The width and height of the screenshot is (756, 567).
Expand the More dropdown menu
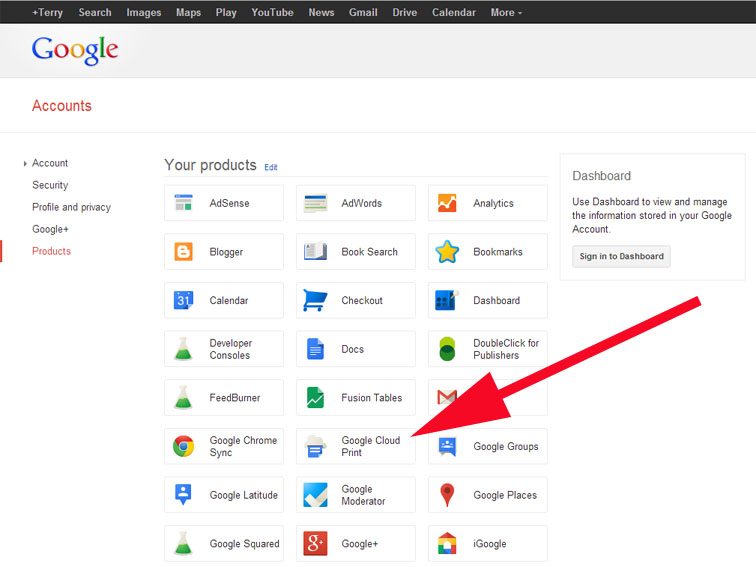click(x=506, y=13)
